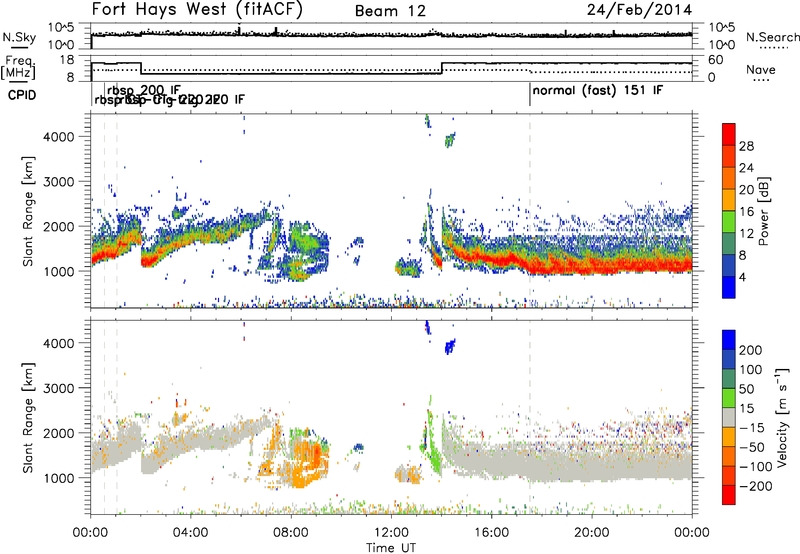Click the '3000' tick of the velocity panel
This screenshot has width=800, height=554.
[x=58, y=388]
